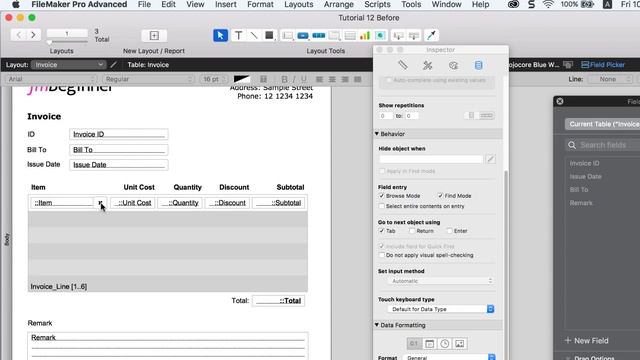Open the Appearance tab in Inspector
640x360 pixels.
pos(453,65)
